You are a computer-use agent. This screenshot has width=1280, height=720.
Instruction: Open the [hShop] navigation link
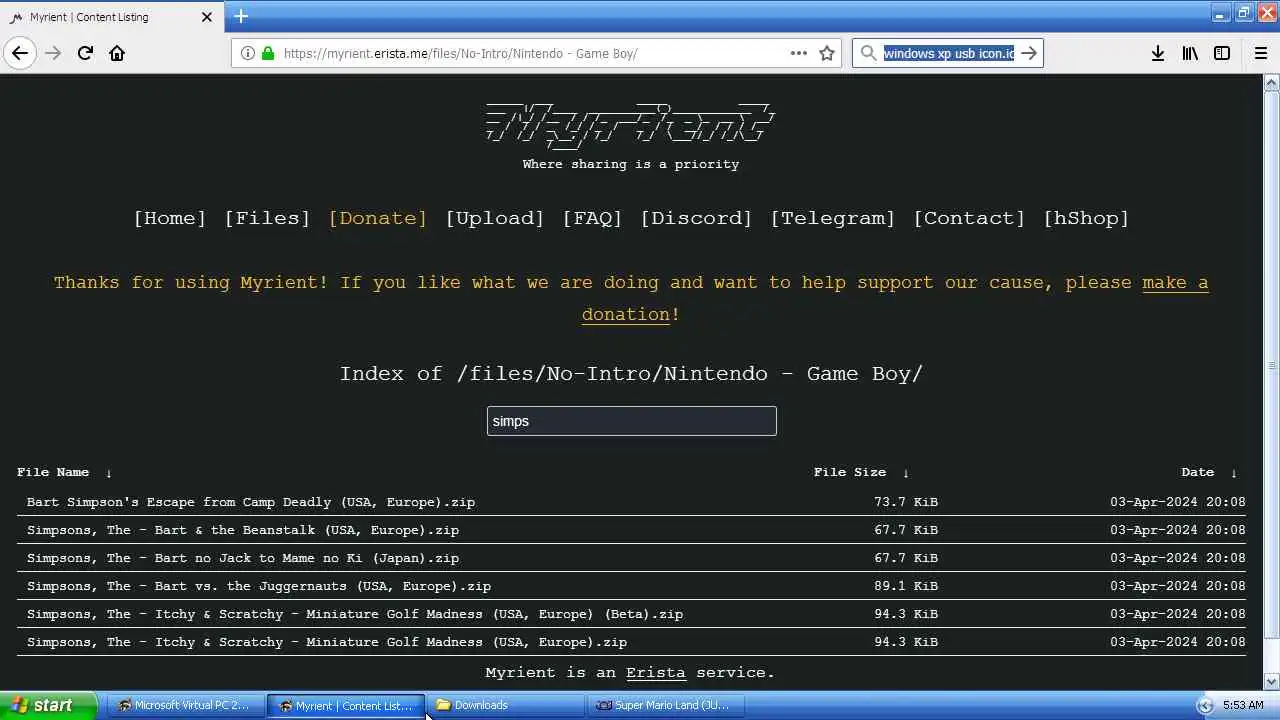coord(1086,218)
